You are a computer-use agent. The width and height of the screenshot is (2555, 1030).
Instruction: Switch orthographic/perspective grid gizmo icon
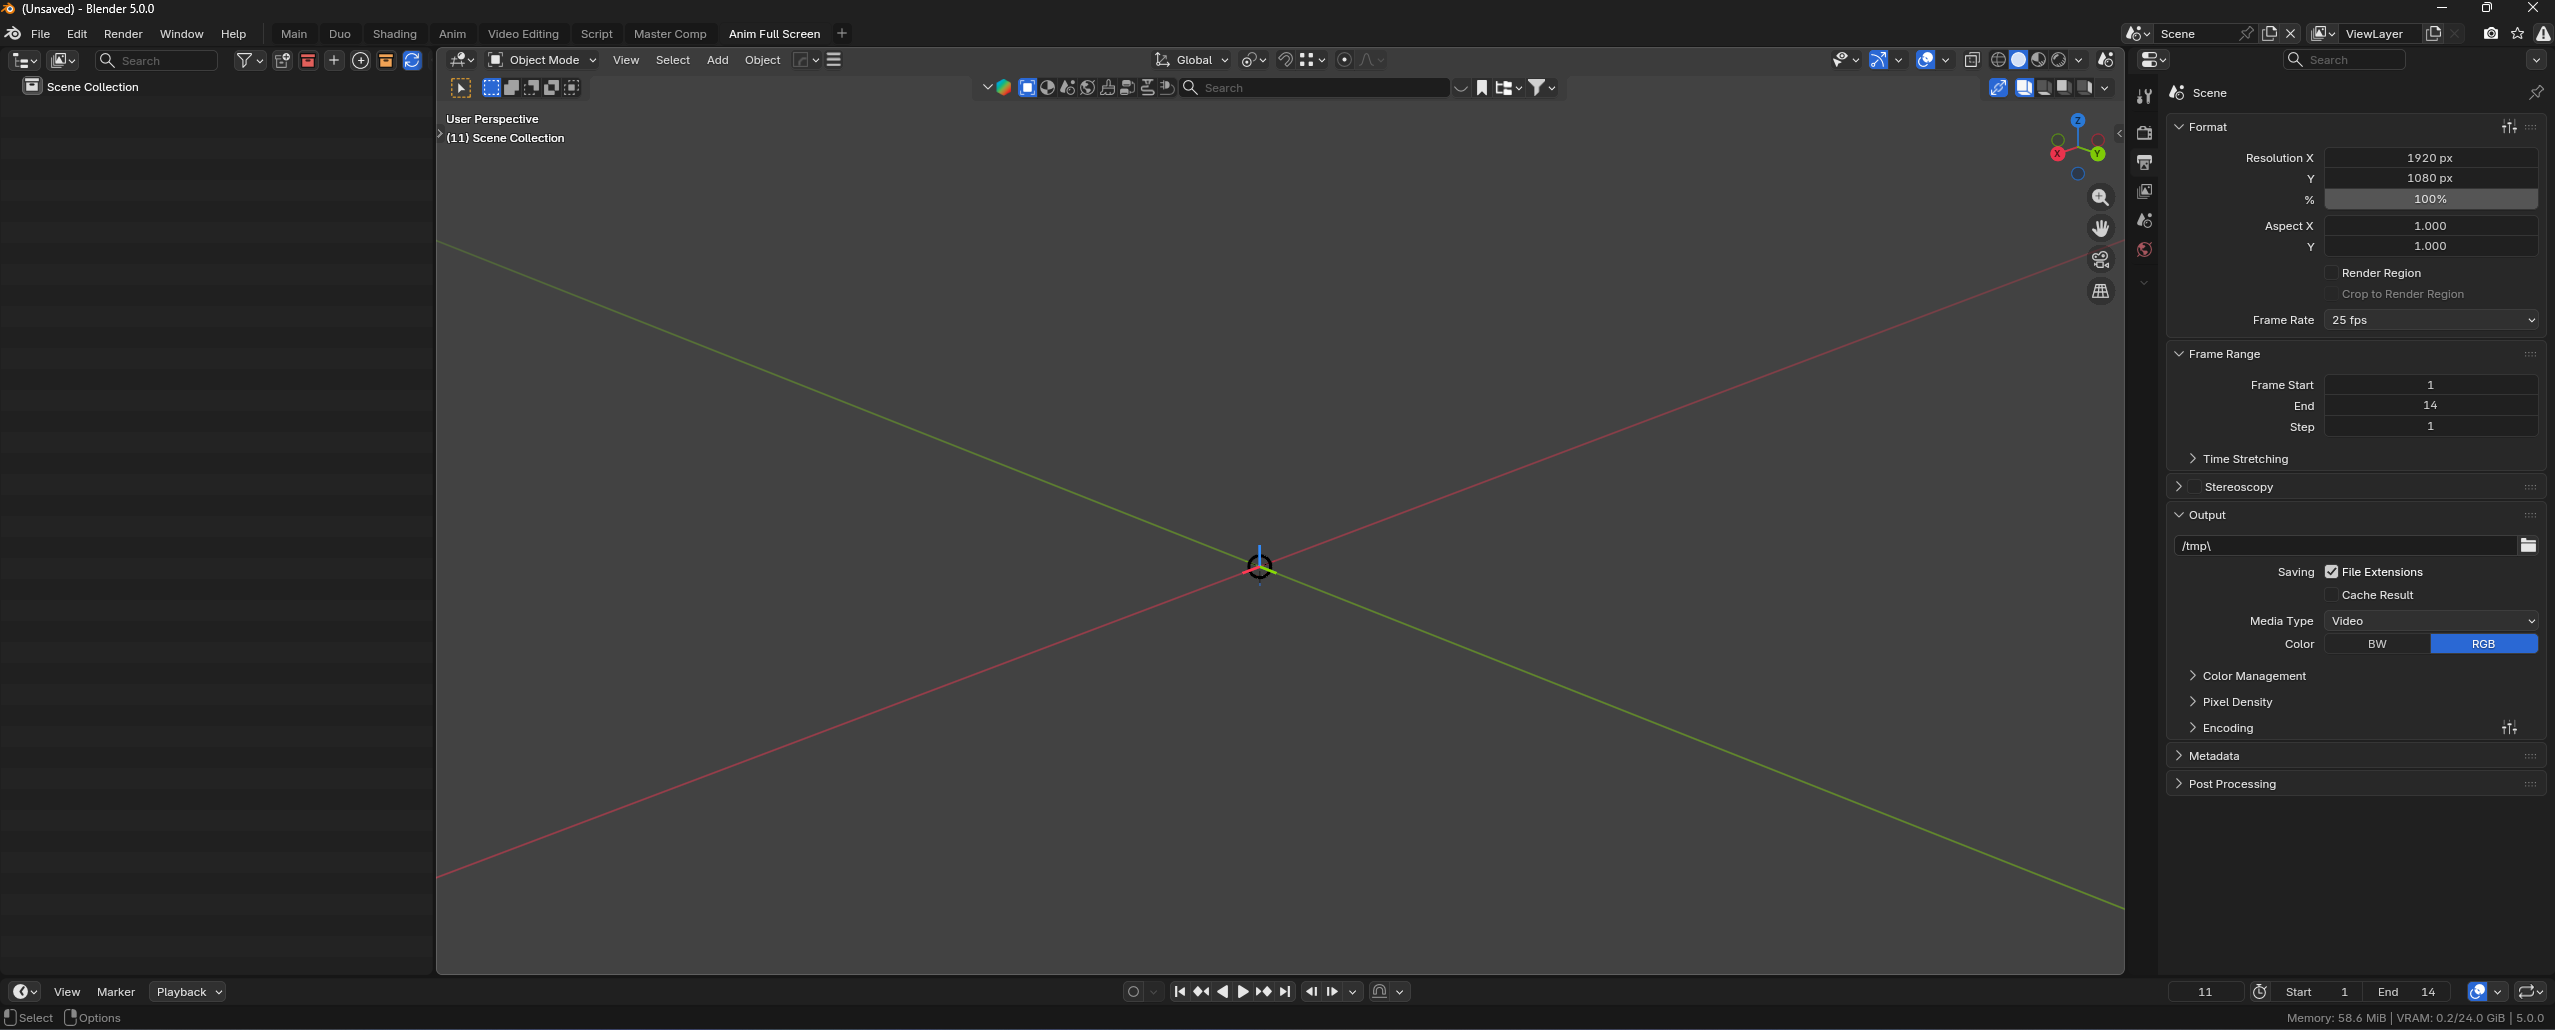tap(2100, 291)
